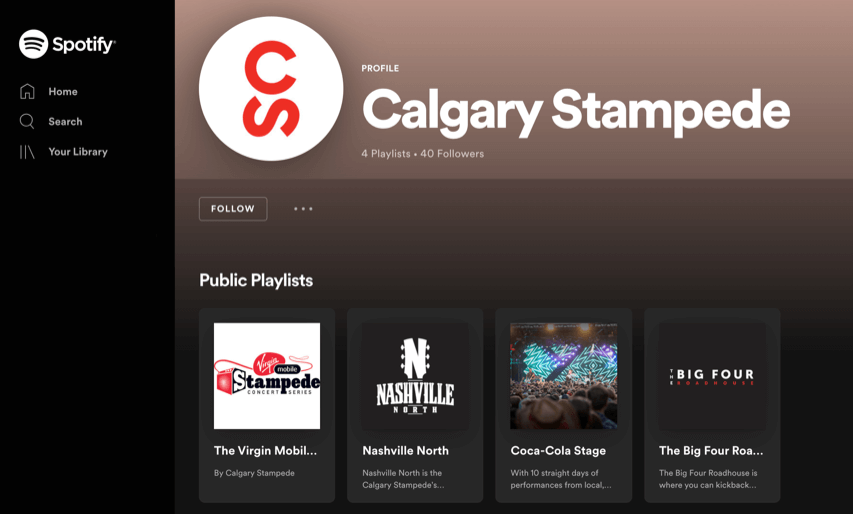The width and height of the screenshot is (853, 514).
Task: Click The Virgin Mobil... playlist title
Action: tap(265, 450)
